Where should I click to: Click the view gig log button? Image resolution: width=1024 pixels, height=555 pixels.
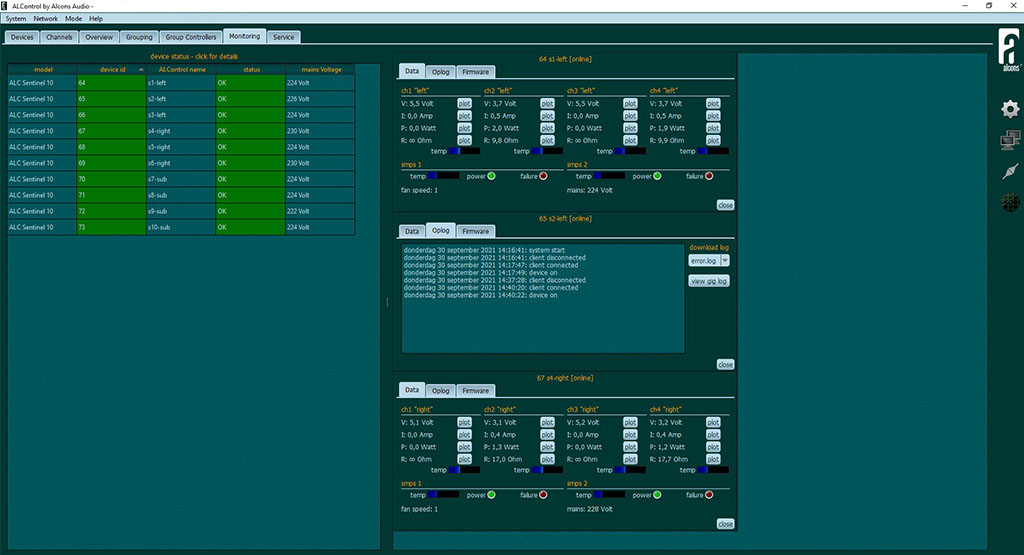point(709,281)
